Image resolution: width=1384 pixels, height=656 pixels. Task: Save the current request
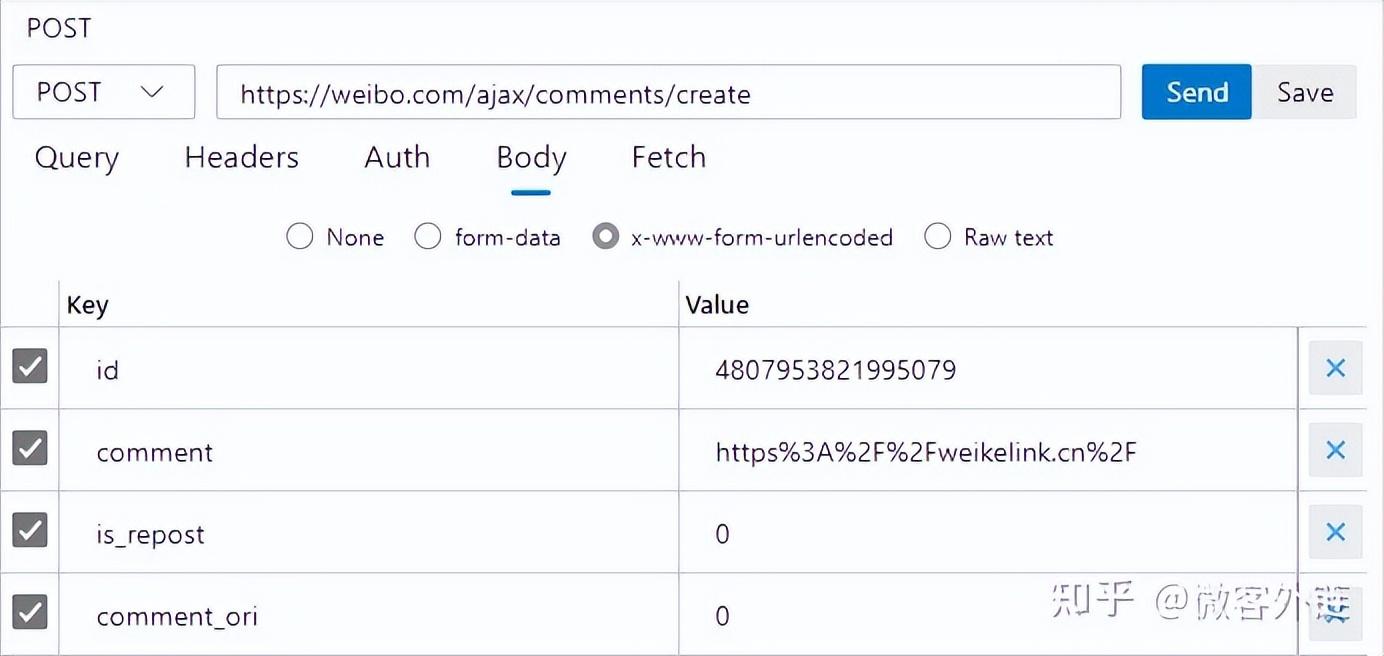[1305, 92]
